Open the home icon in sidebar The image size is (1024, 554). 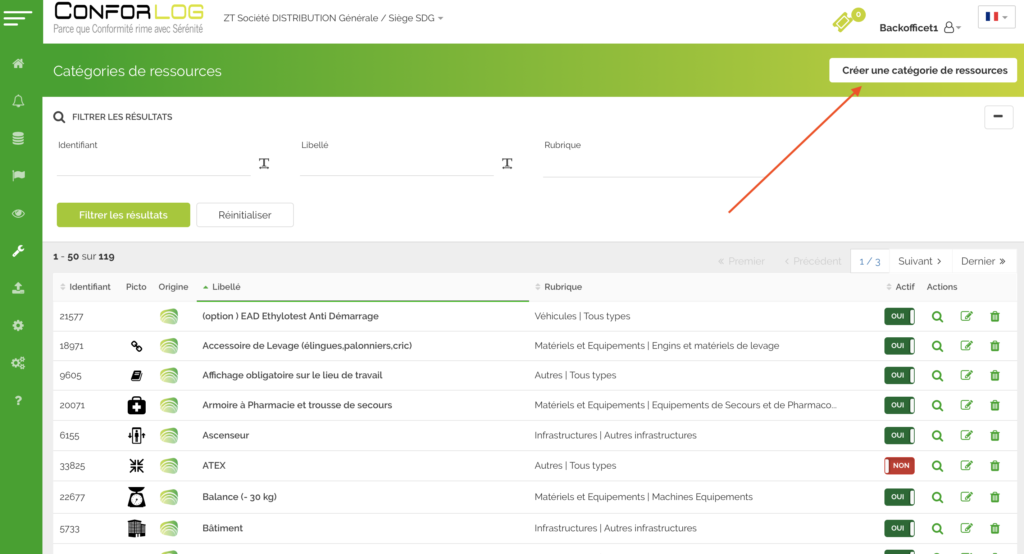18,64
